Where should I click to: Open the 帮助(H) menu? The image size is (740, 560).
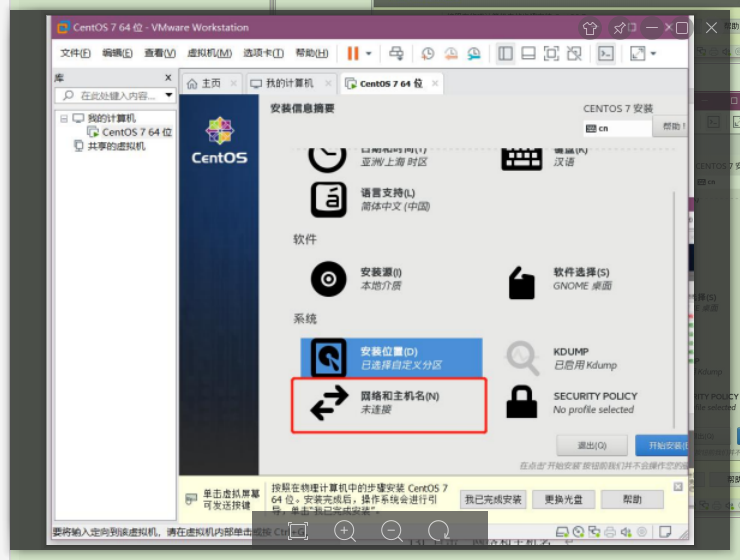click(x=311, y=53)
